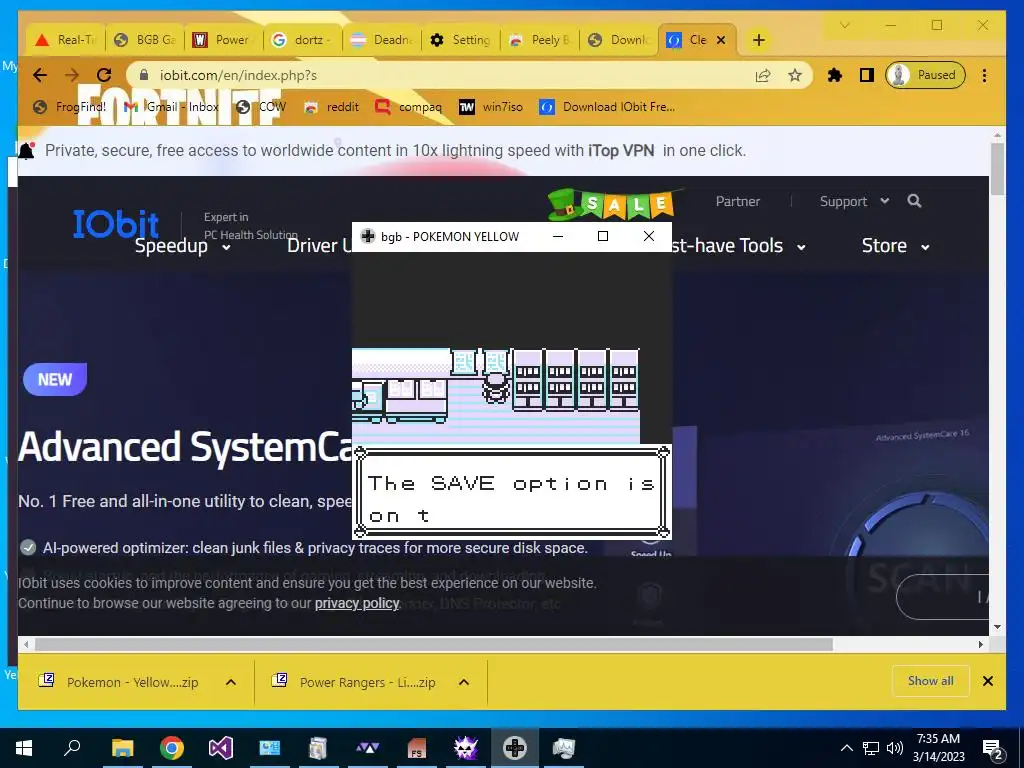Open the Gmail - Inbox bookmark
1024x768 pixels.
click(171, 106)
